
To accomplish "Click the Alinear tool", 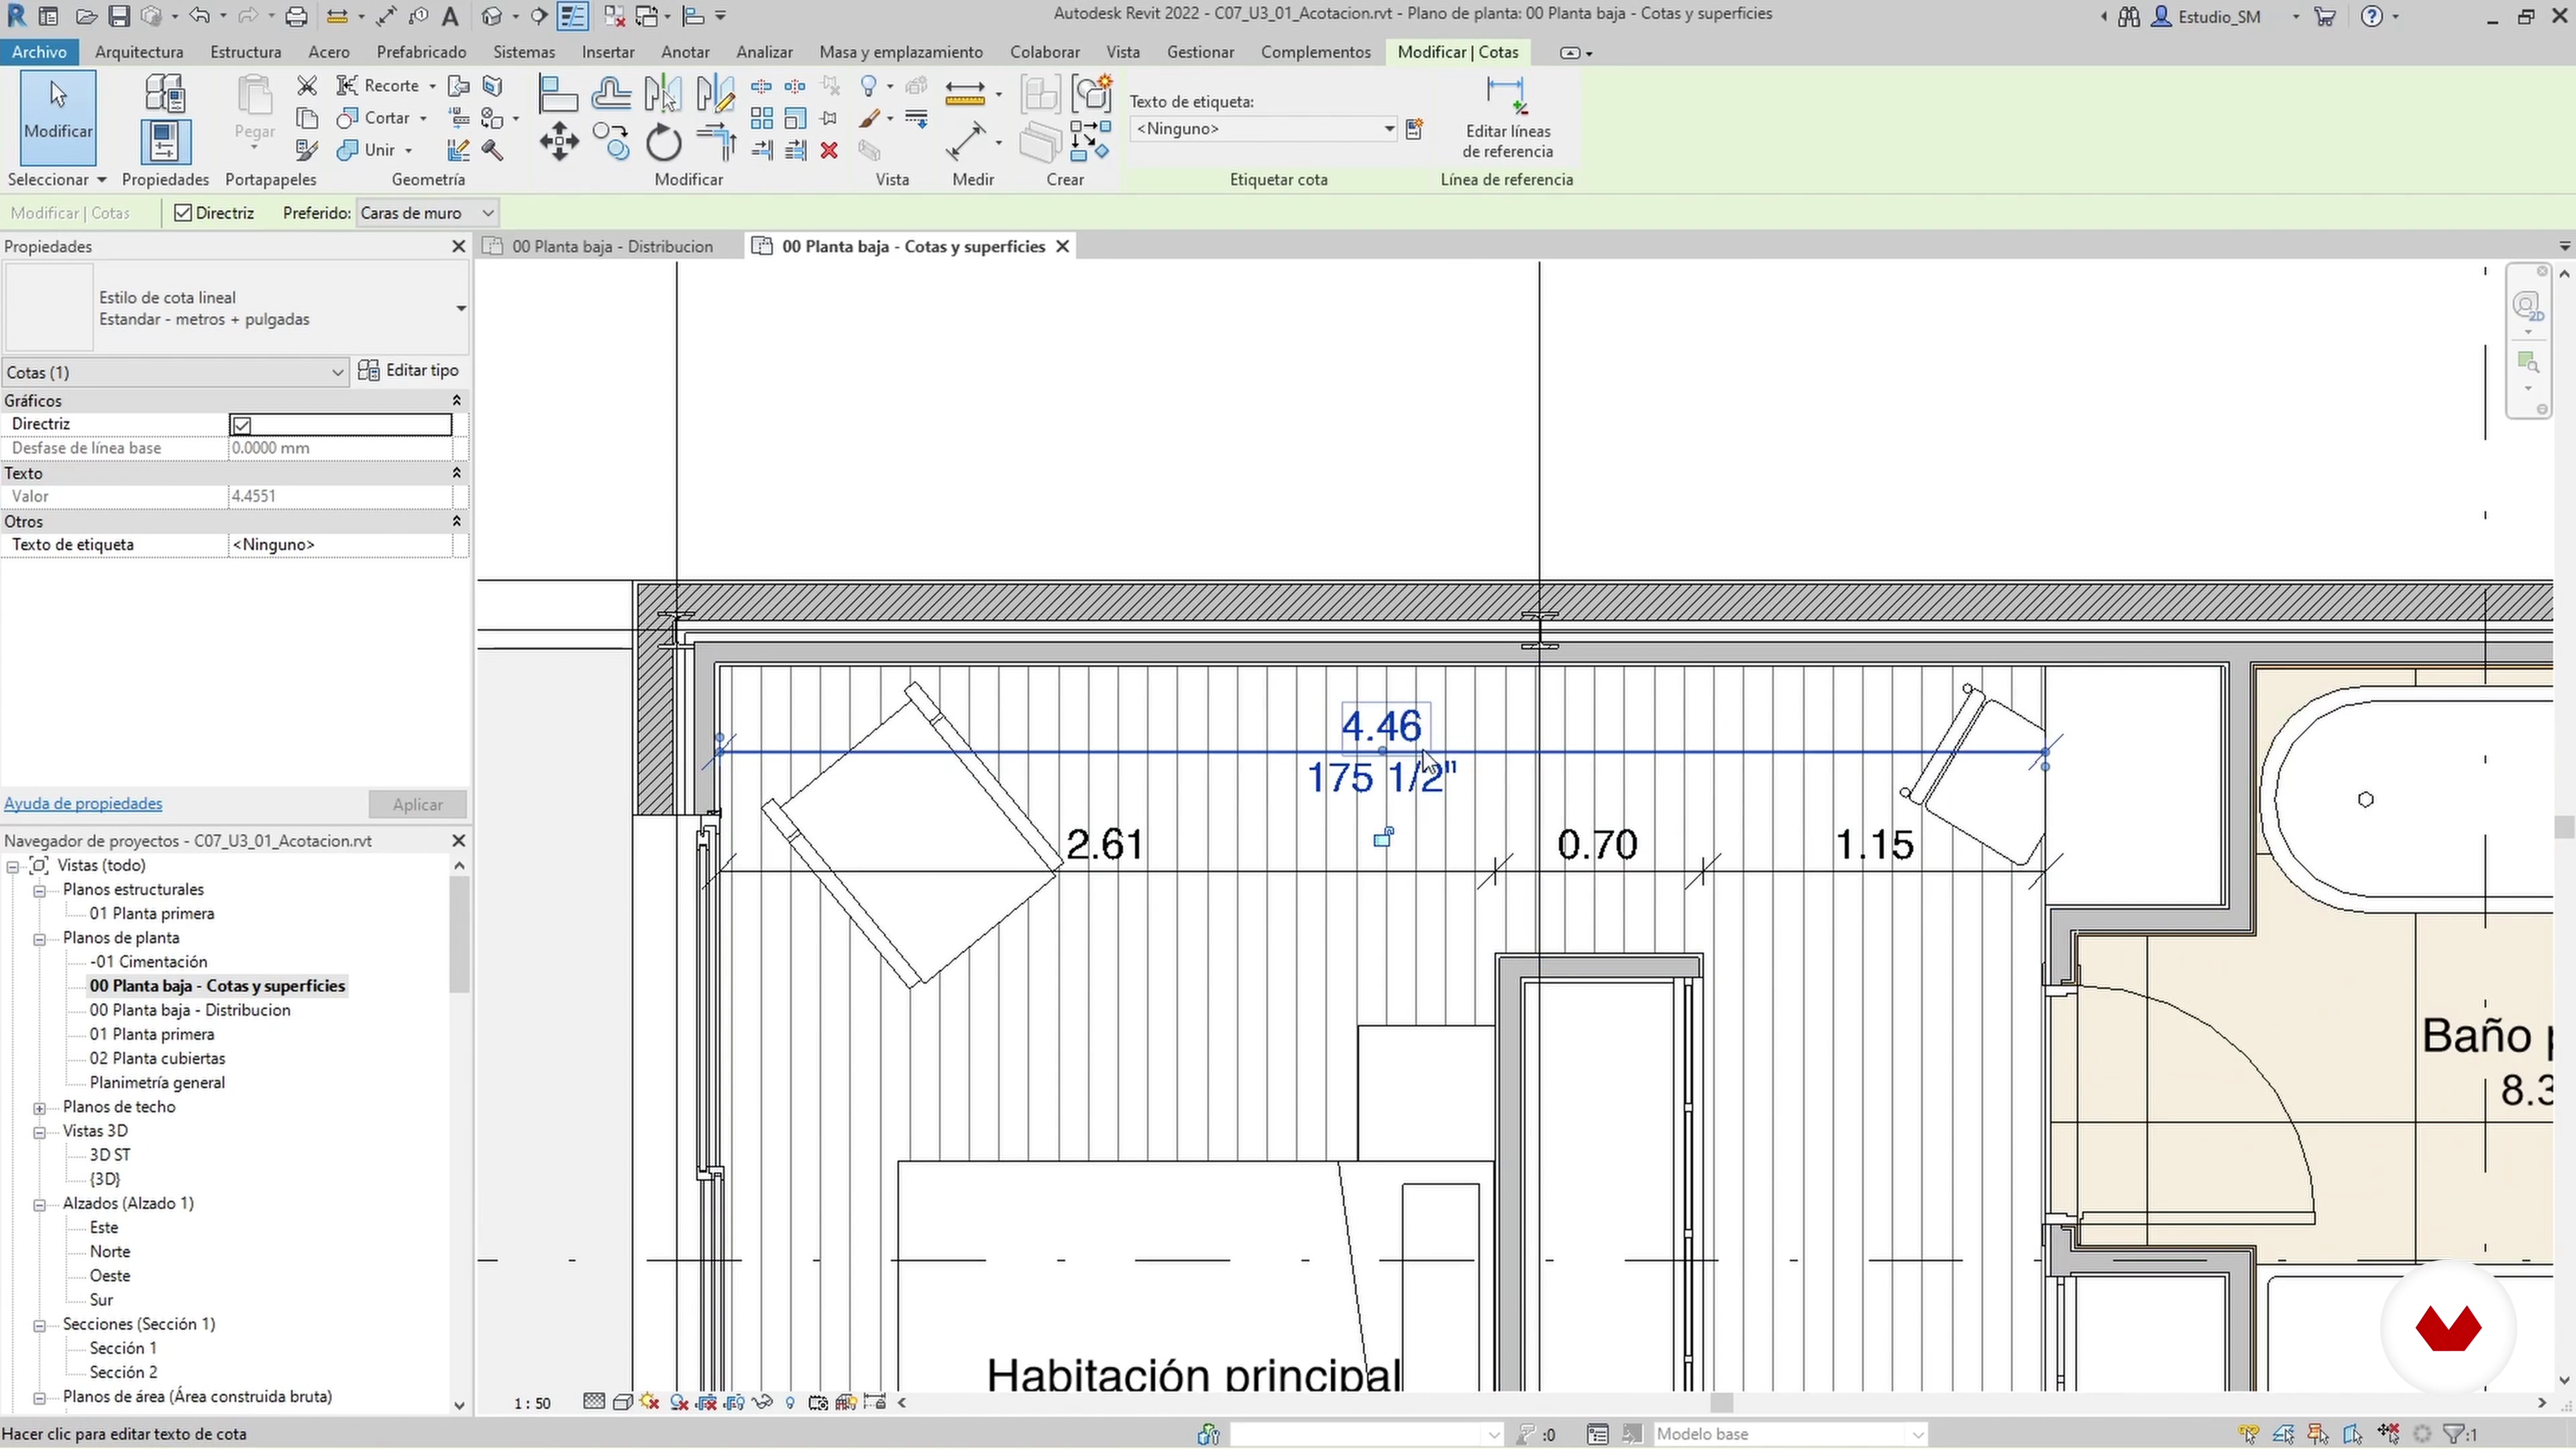I will (558, 94).
